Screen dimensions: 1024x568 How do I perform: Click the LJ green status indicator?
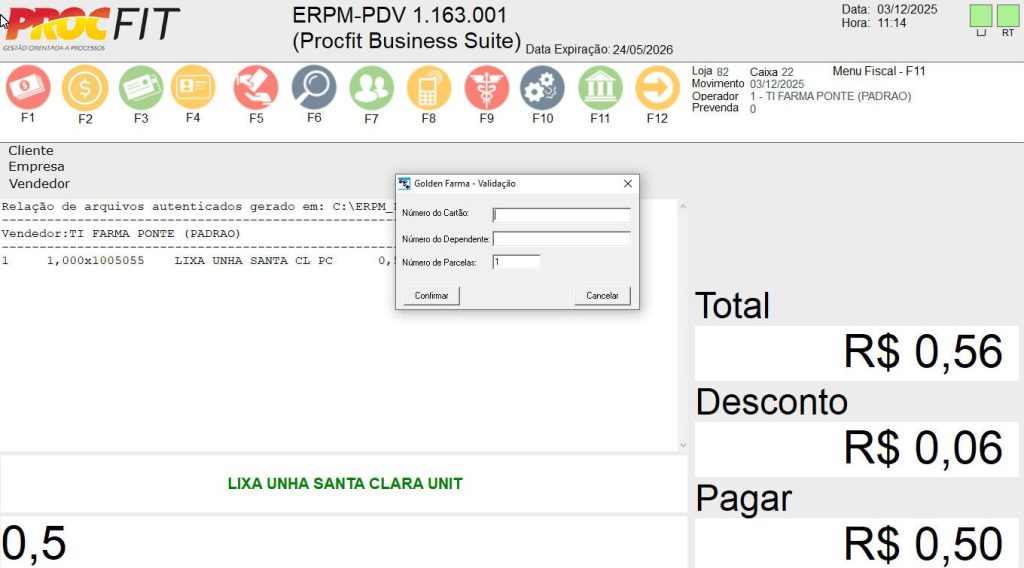(x=981, y=16)
